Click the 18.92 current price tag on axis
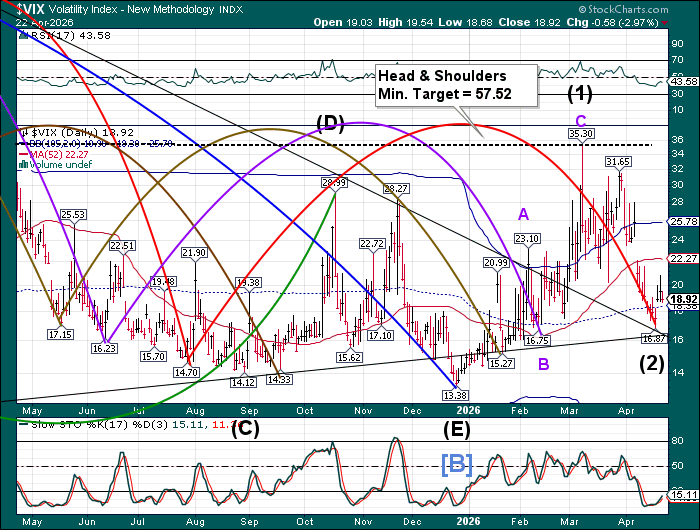Screen dimensions: 700x530 click(683, 299)
